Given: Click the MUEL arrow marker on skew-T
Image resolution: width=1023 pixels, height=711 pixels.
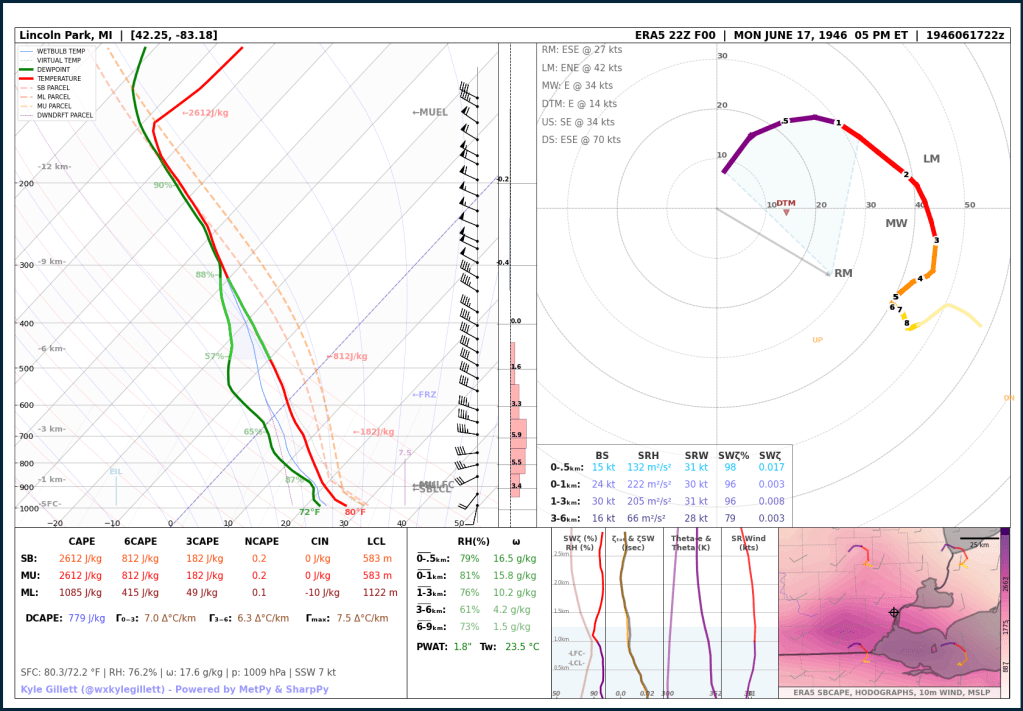Looking at the screenshot, I should click(x=430, y=113).
